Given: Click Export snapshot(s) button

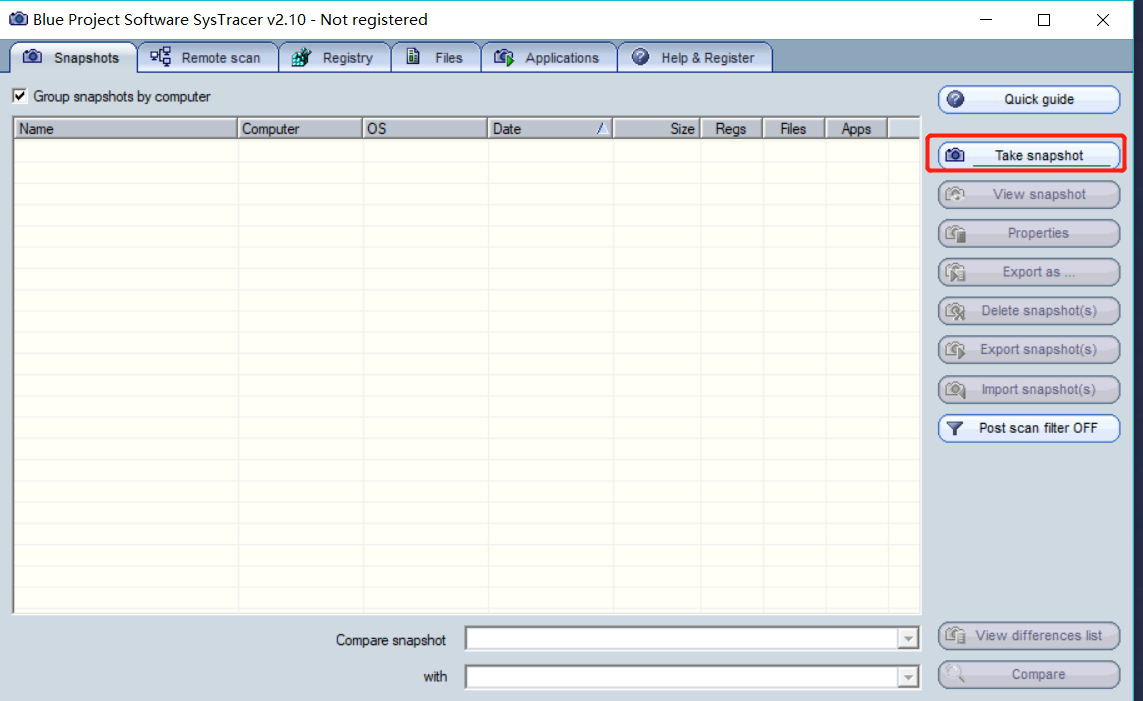Looking at the screenshot, I should [1029, 350].
